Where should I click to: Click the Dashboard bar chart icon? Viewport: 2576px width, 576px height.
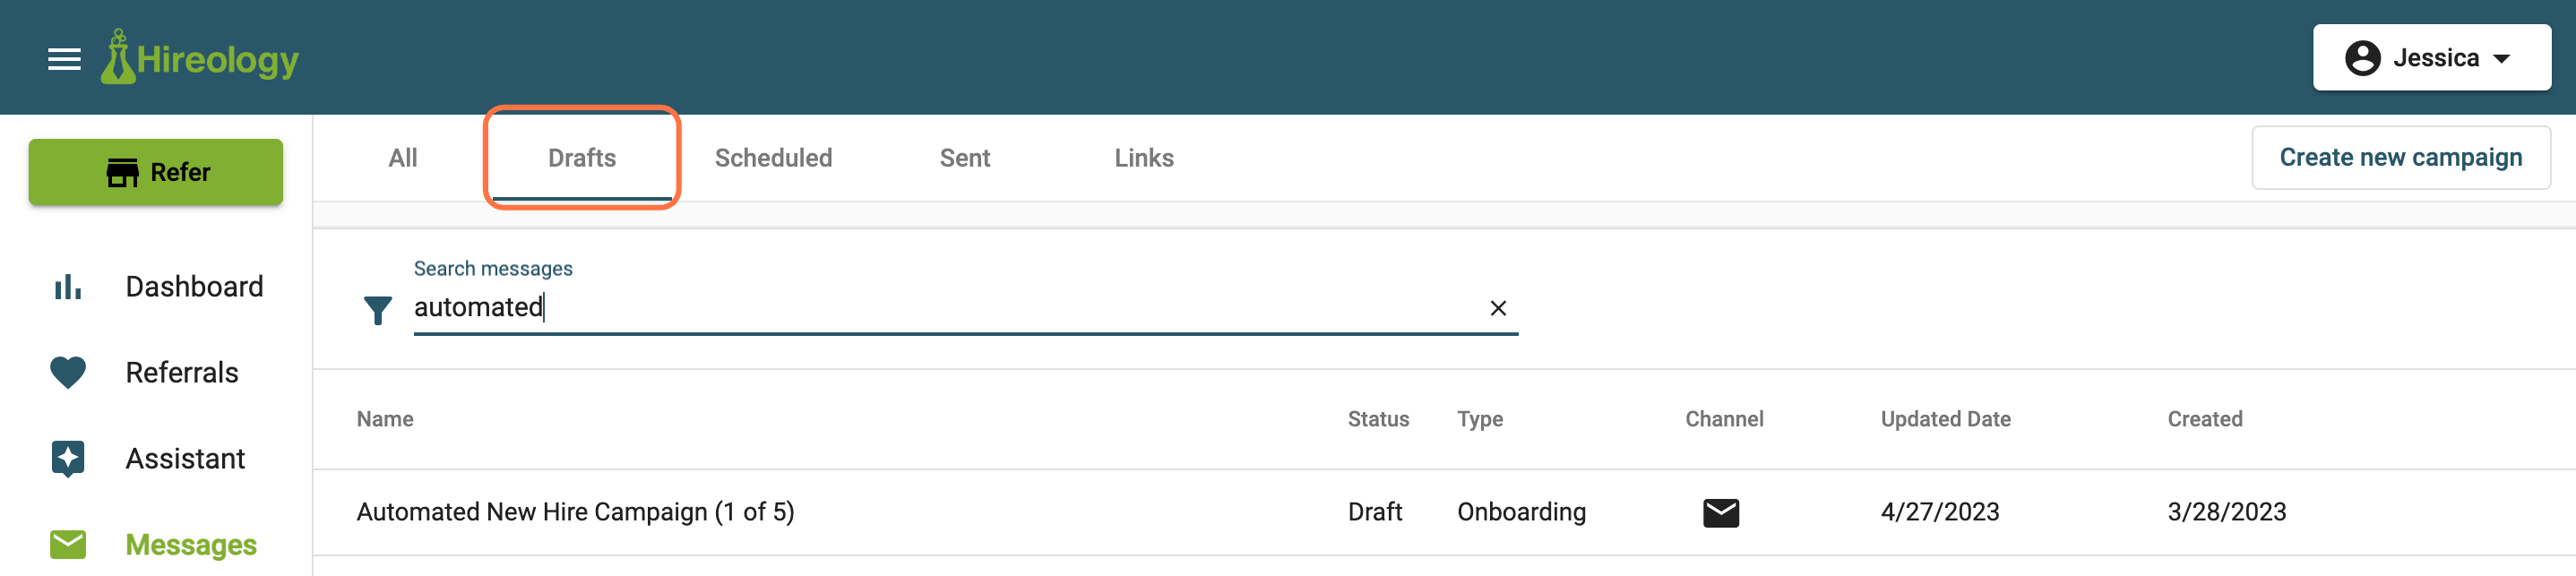pyautogui.click(x=67, y=287)
